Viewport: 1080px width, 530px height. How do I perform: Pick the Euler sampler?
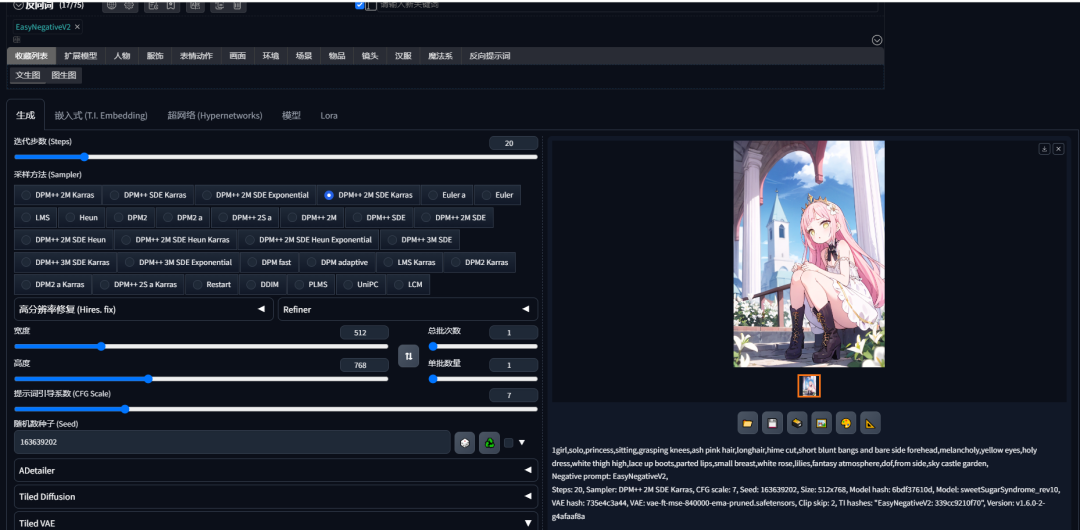coord(498,195)
